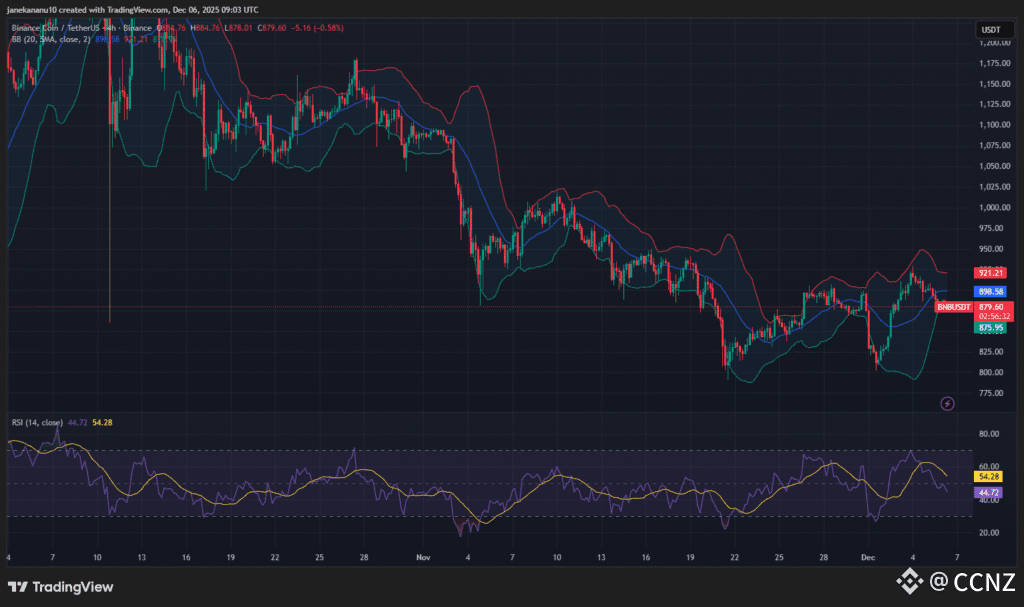Image resolution: width=1024 pixels, height=607 pixels.
Task: Click the green 875.95 lower band label
Action: click(990, 327)
